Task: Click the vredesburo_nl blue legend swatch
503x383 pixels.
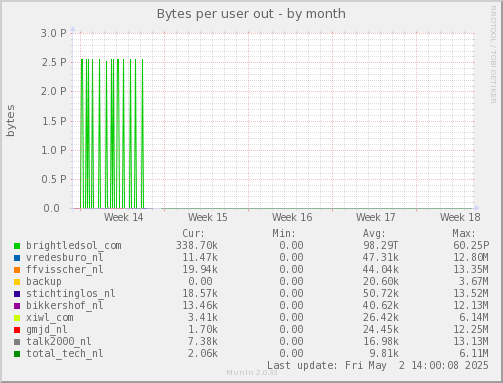Action: [x=17, y=258]
